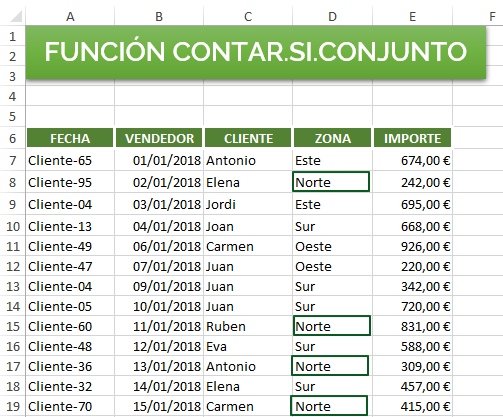The image size is (503, 417).
Task: Select the 926,00 € amount cell
Action: (412, 246)
